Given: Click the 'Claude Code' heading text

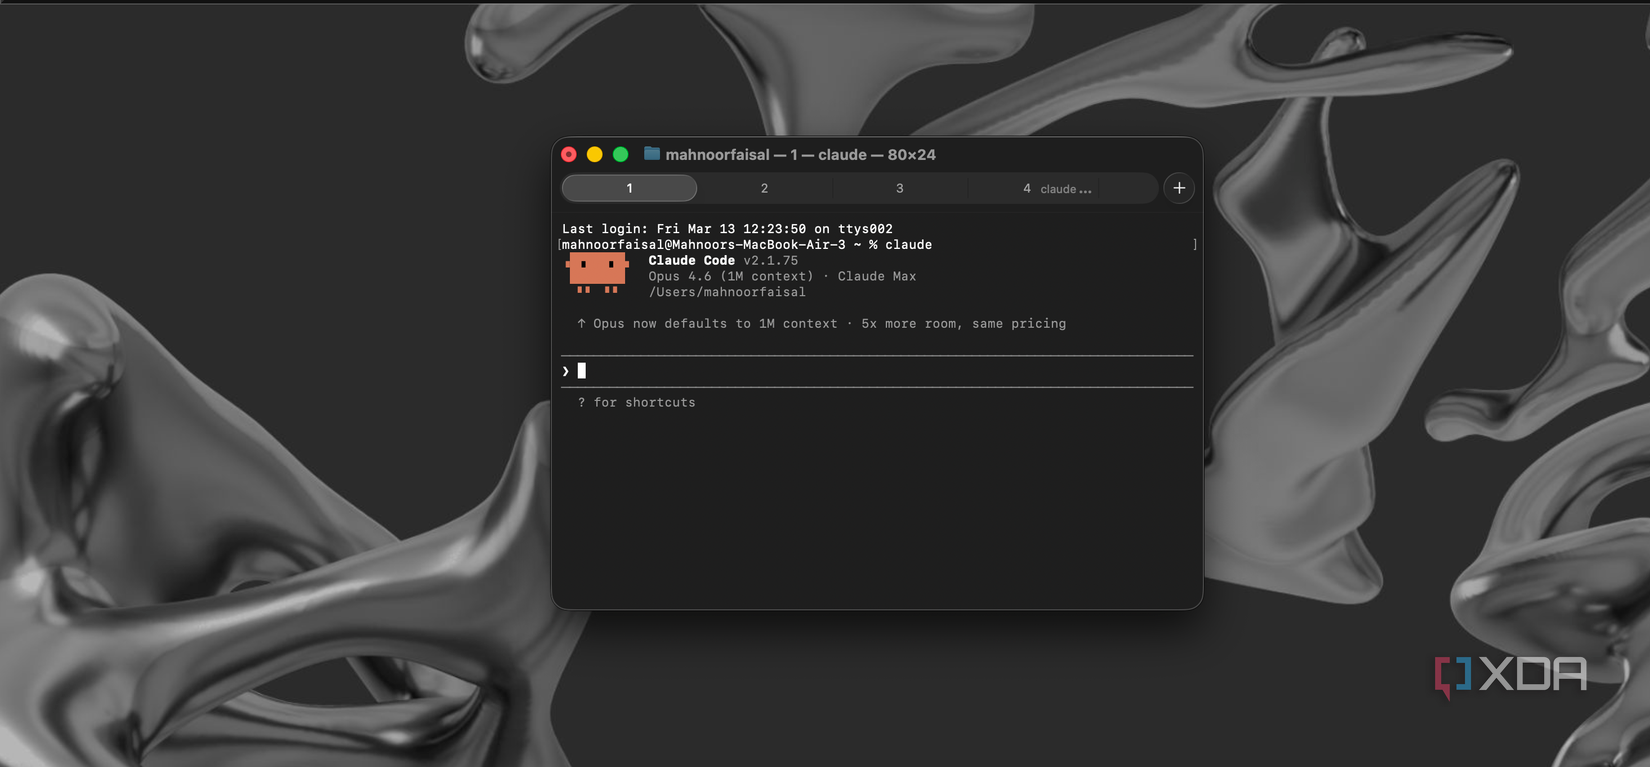Looking at the screenshot, I should pyautogui.click(x=691, y=260).
